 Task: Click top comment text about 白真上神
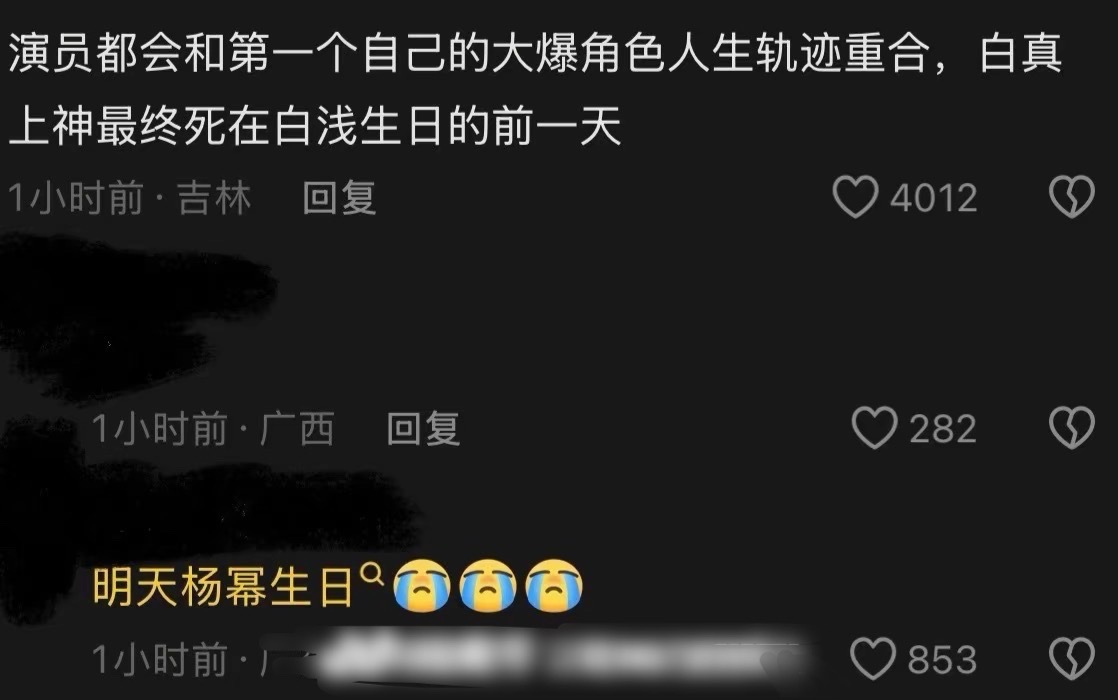pos(535,89)
